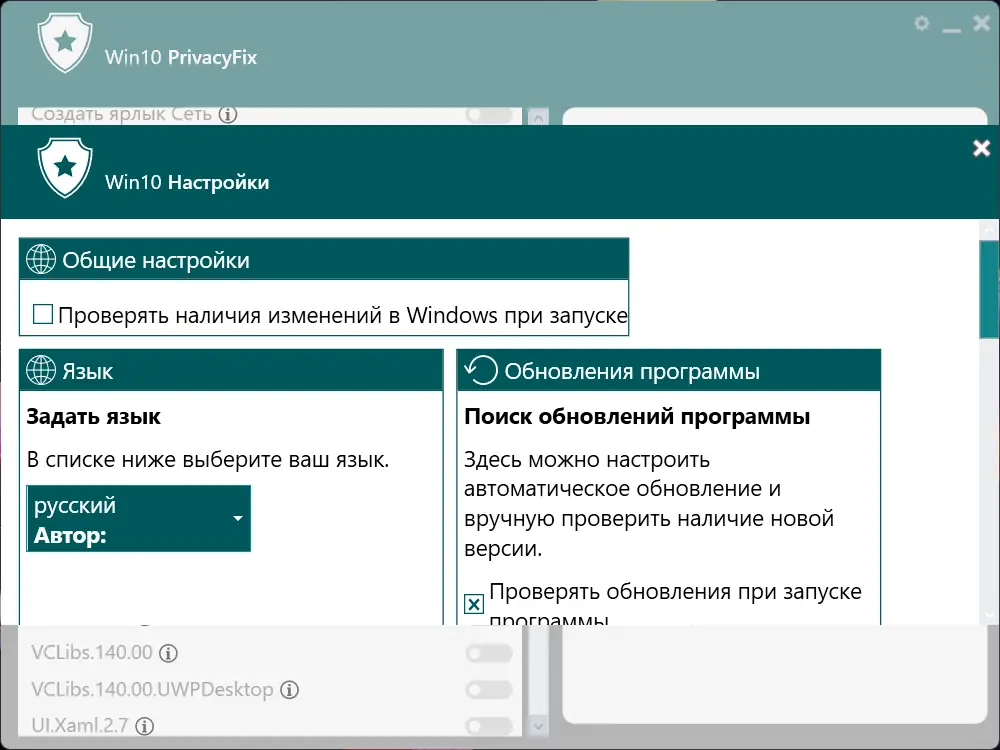1000x750 pixels.
Task: Click the globe icon on the Общие настройки header
Action: (40, 259)
